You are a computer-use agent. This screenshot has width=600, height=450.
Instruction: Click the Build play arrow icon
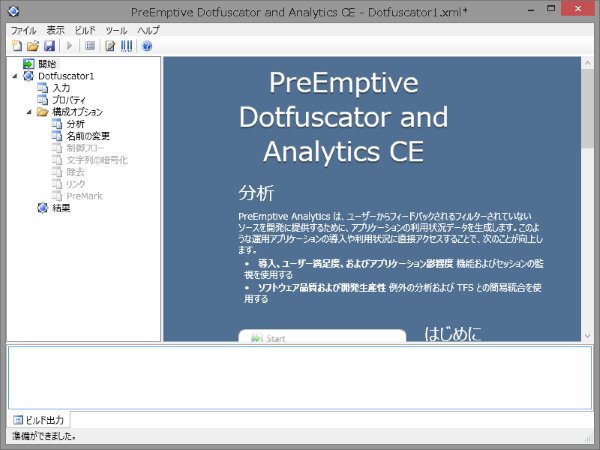[x=69, y=46]
